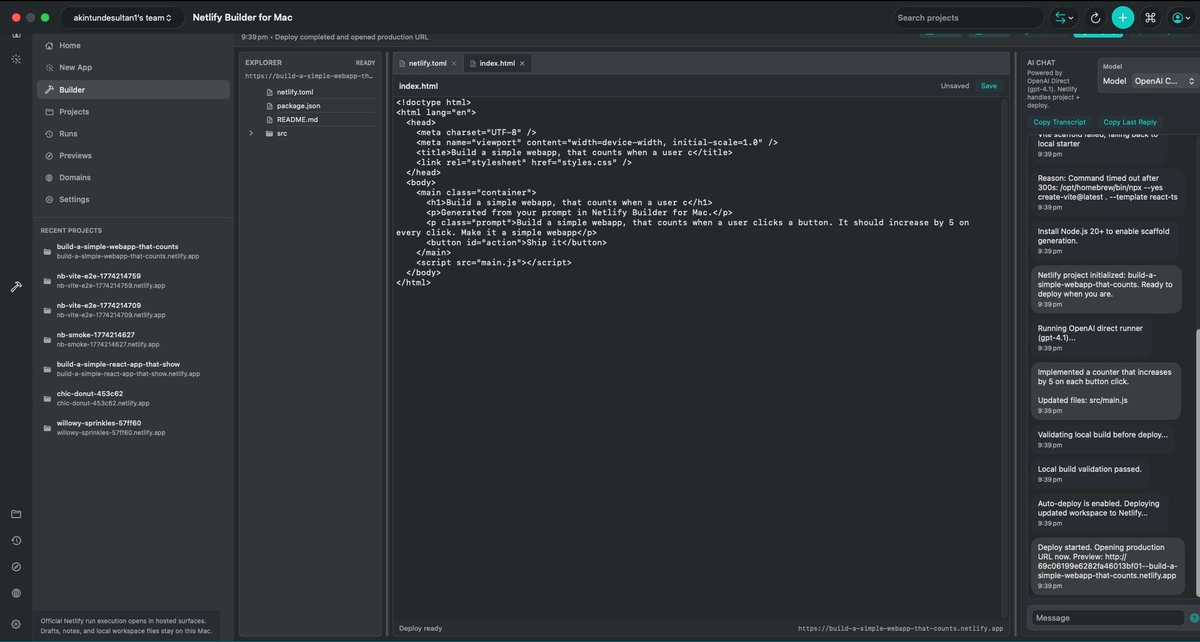Click folder icon beside chic-donut-453c62
The height and width of the screenshot is (642, 1200).
coord(47,398)
